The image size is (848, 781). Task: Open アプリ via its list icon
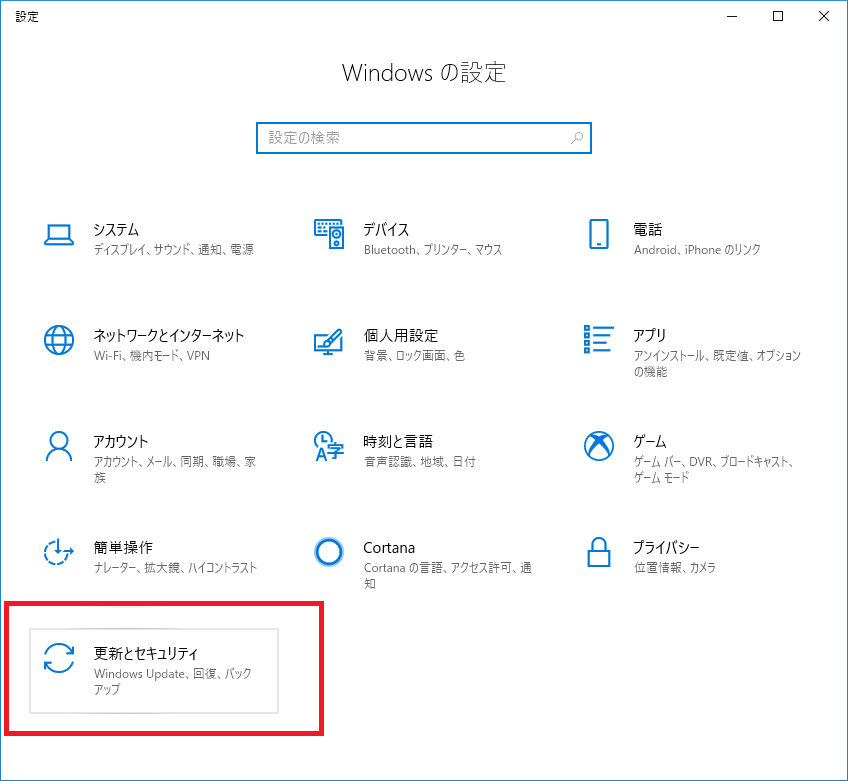click(x=599, y=340)
